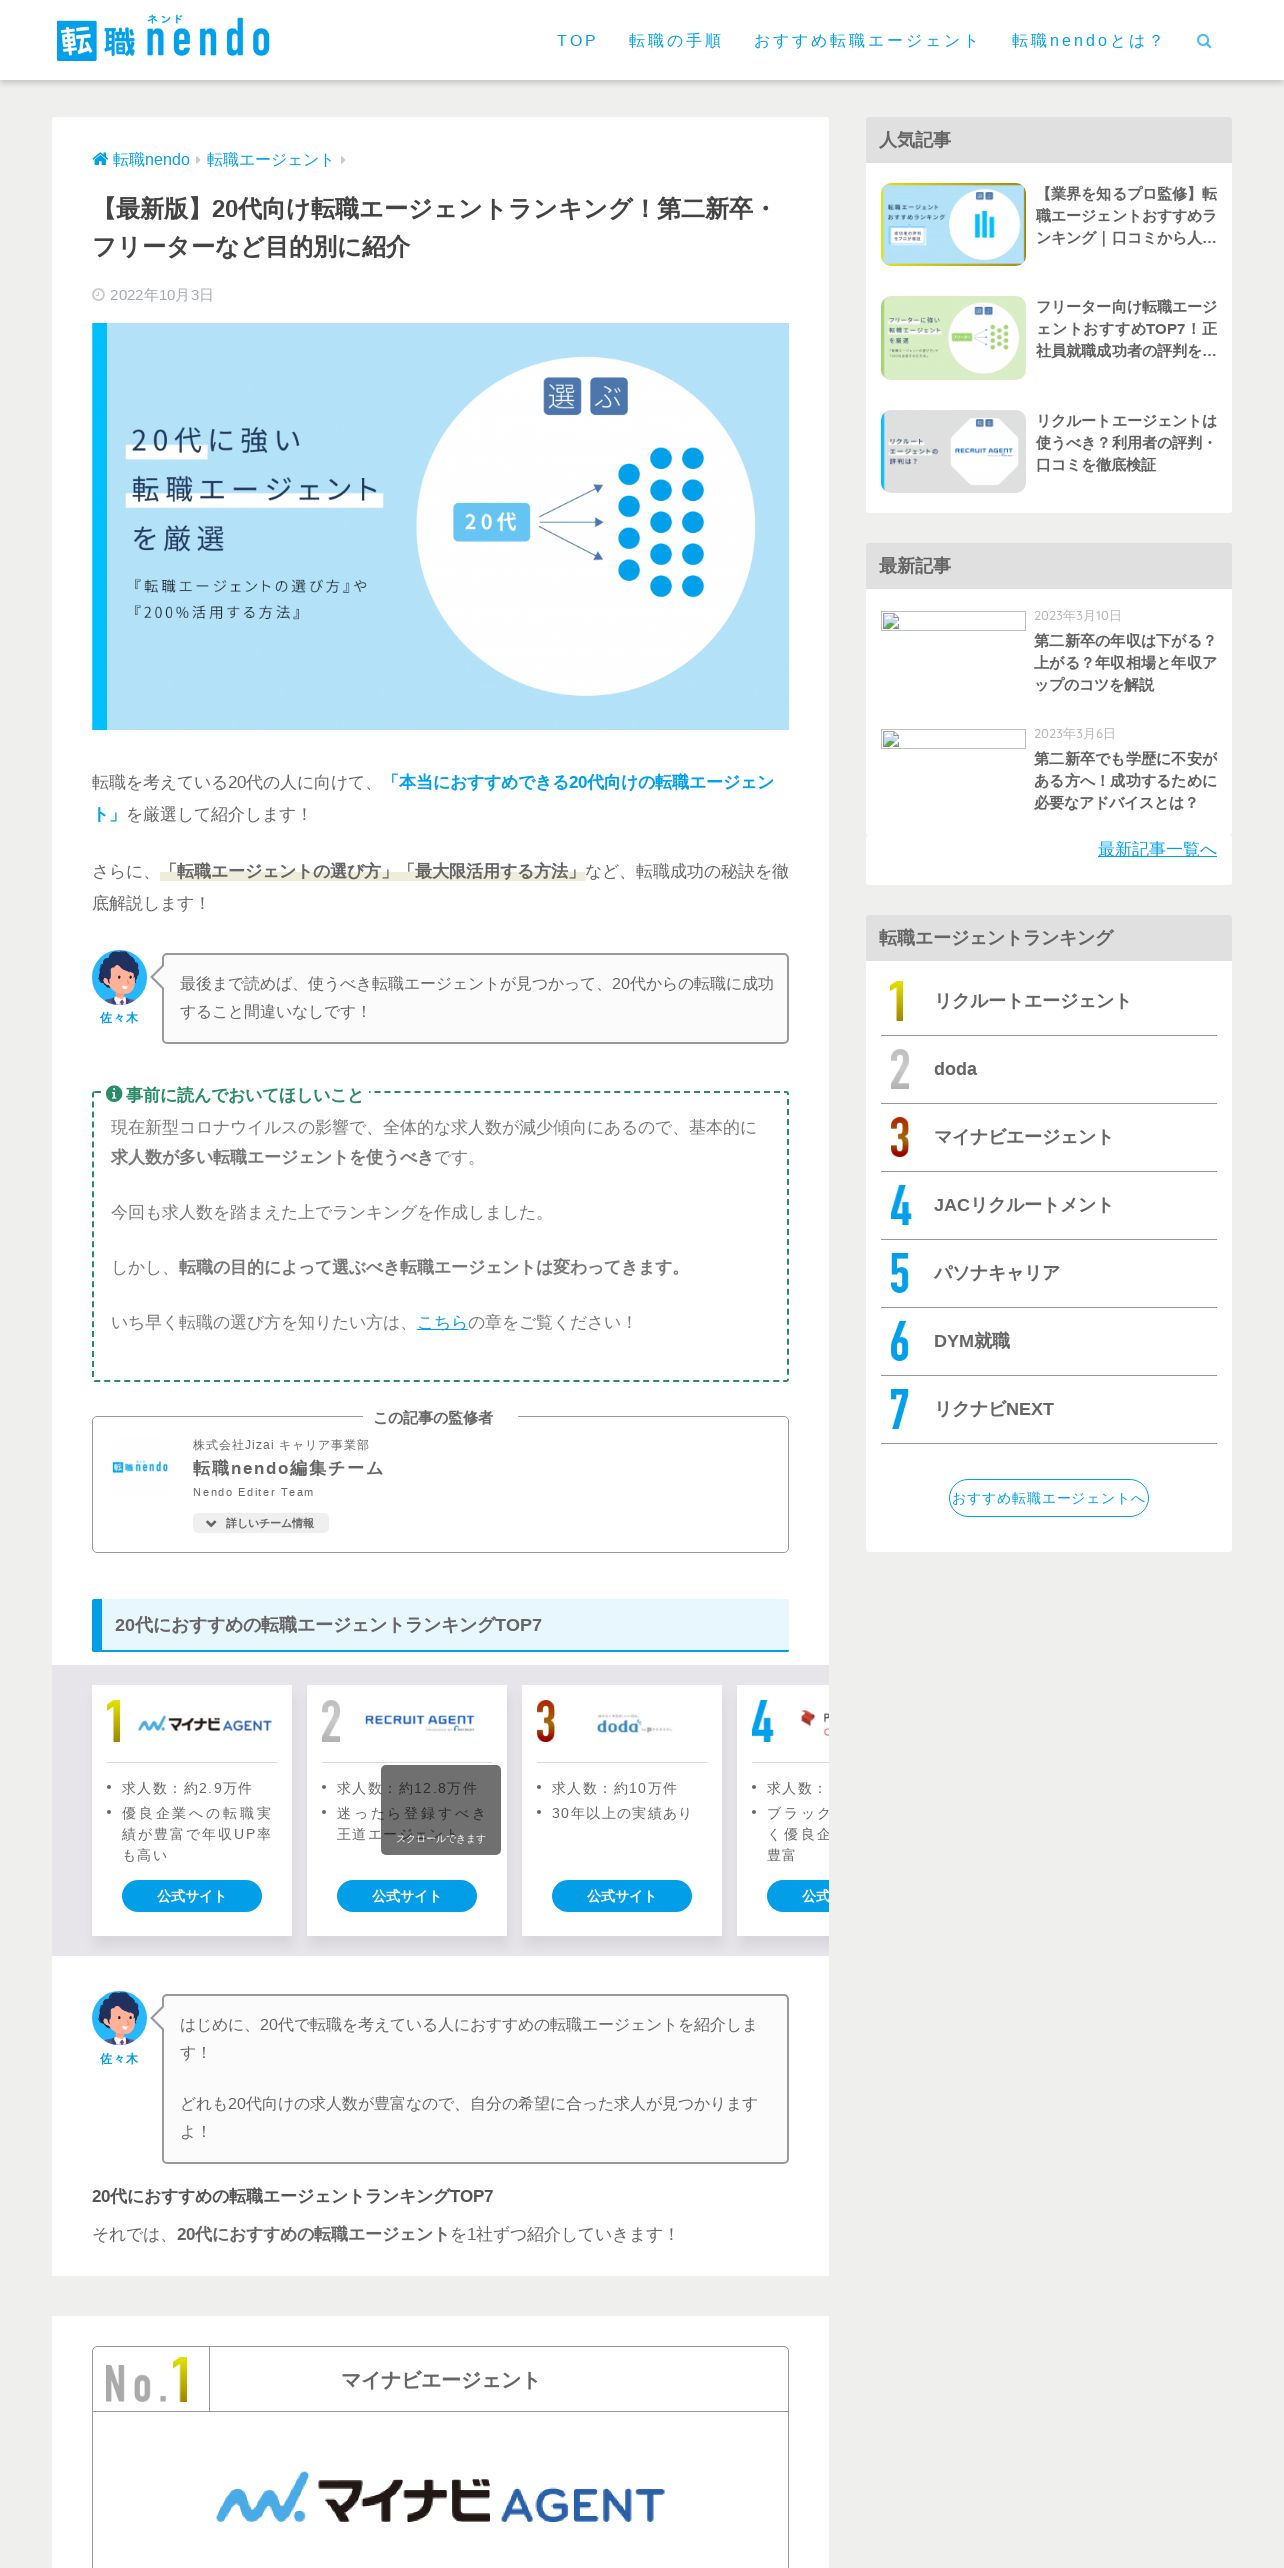Open rank 6 DYM就職 in sidebar ranking
This screenshot has width=1284, height=2568.
point(1049,1341)
